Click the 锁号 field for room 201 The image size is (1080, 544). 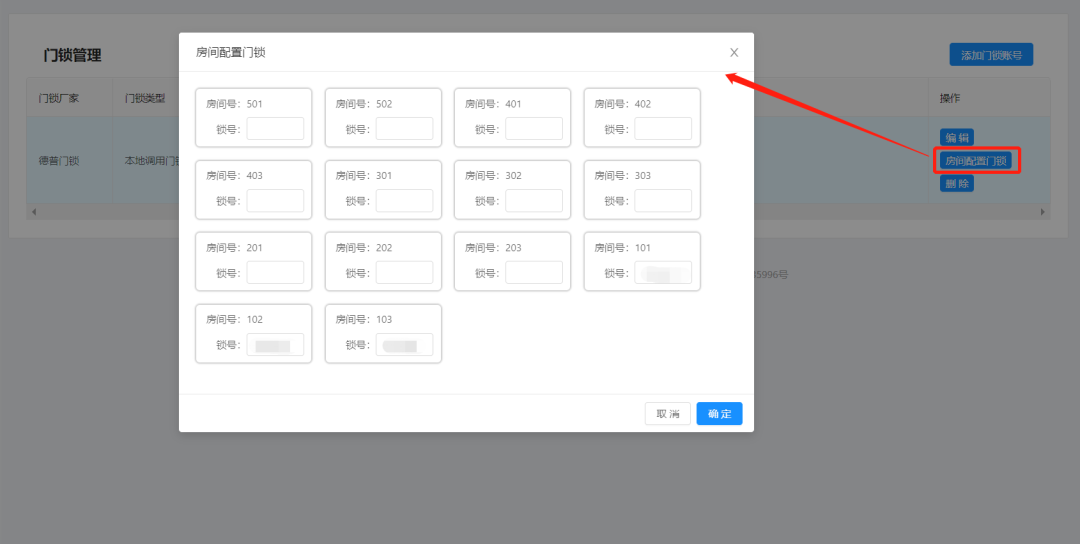[275, 273]
